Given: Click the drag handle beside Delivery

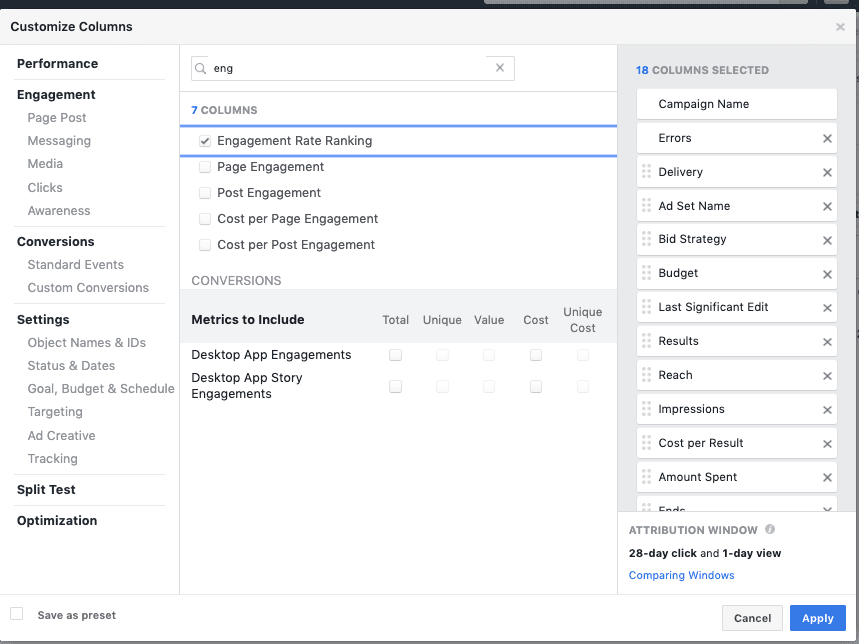Looking at the screenshot, I should pyautogui.click(x=646, y=172).
